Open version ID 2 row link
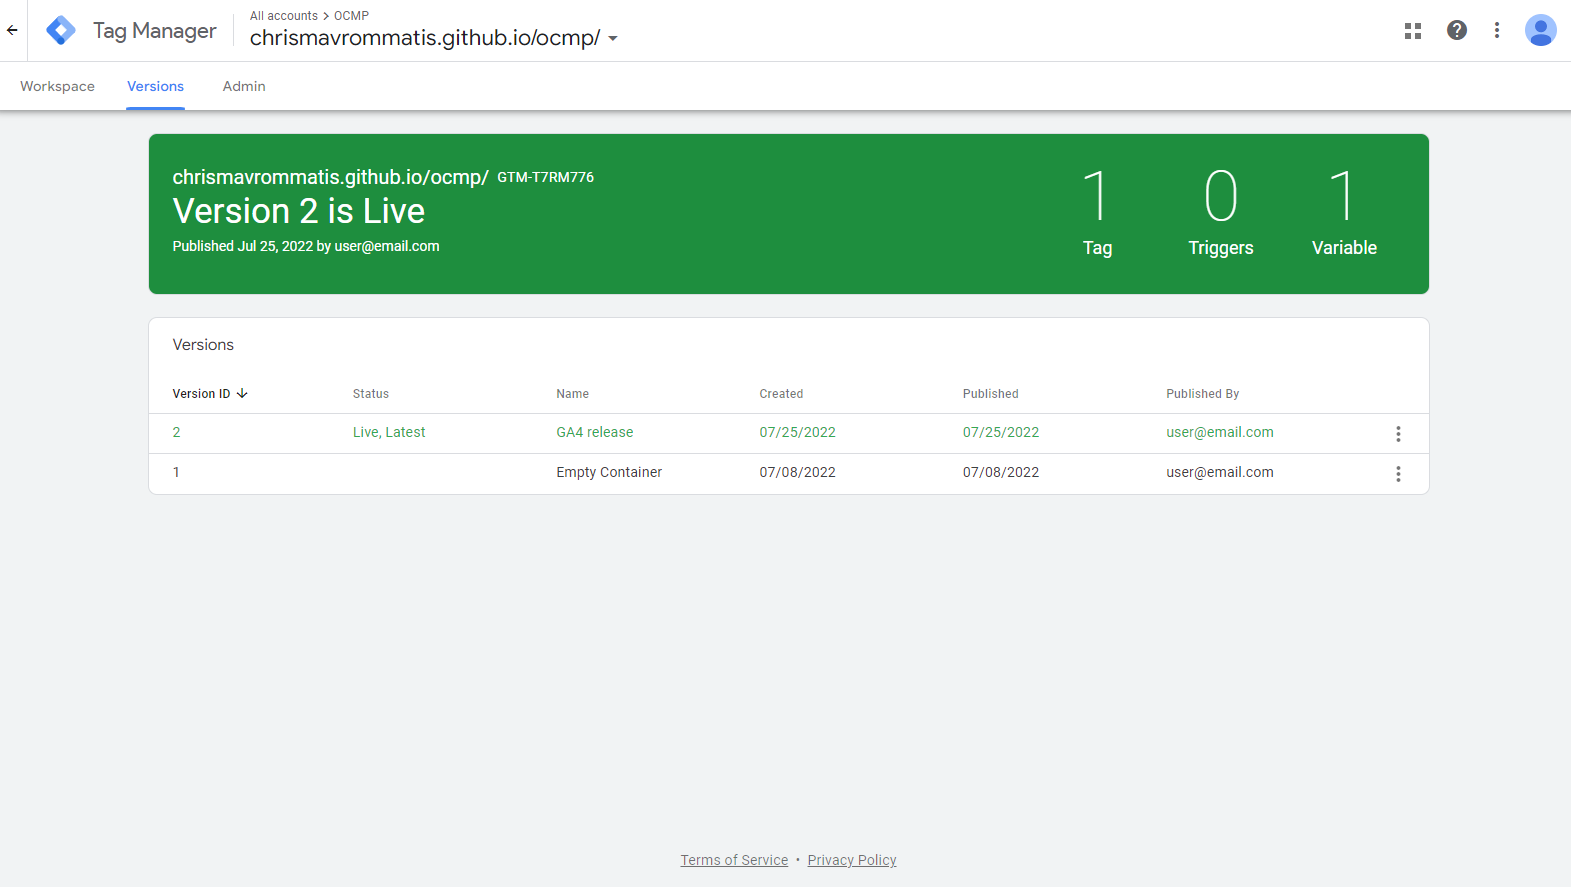Viewport: 1571px width, 887px height. click(x=176, y=432)
